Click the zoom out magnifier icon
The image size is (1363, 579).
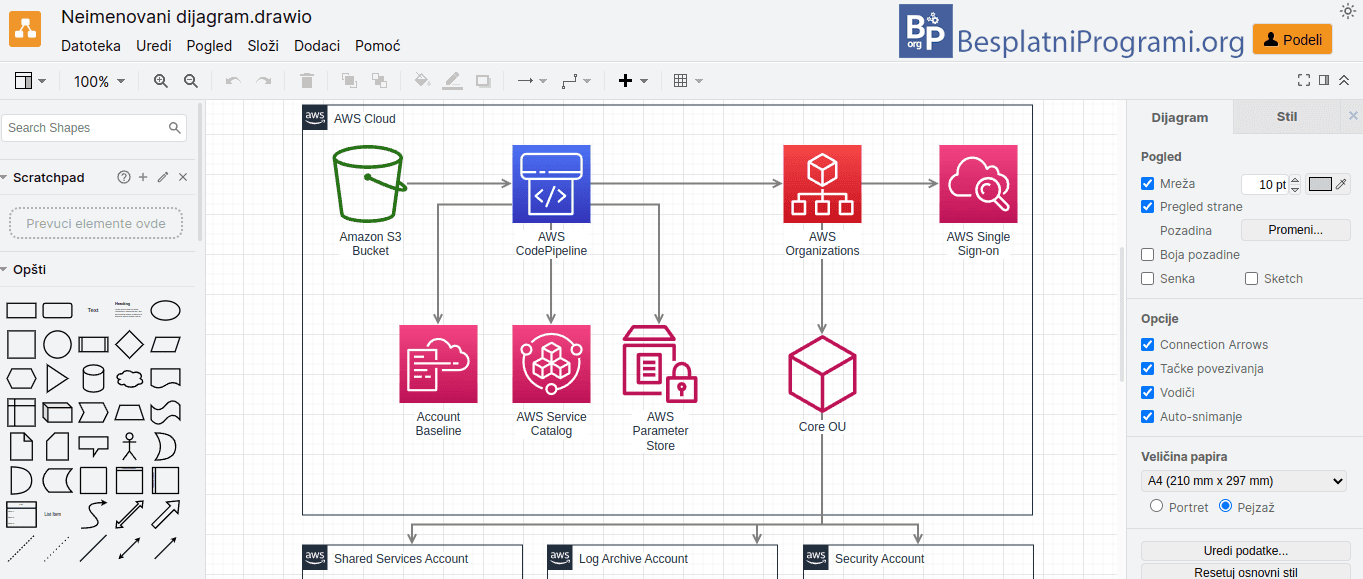point(191,81)
